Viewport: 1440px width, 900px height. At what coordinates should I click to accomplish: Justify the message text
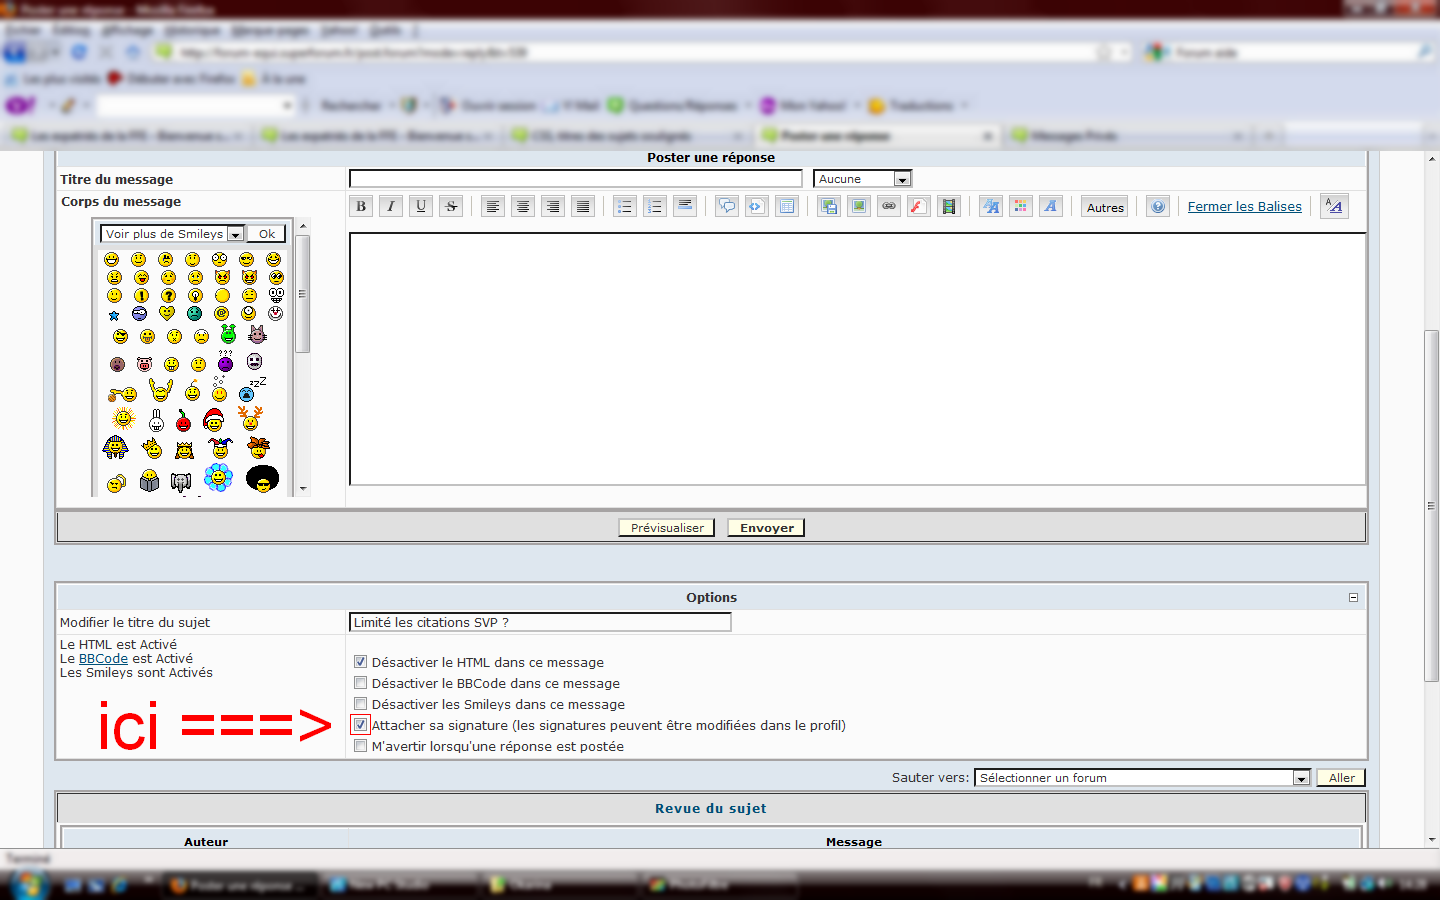[583, 207]
